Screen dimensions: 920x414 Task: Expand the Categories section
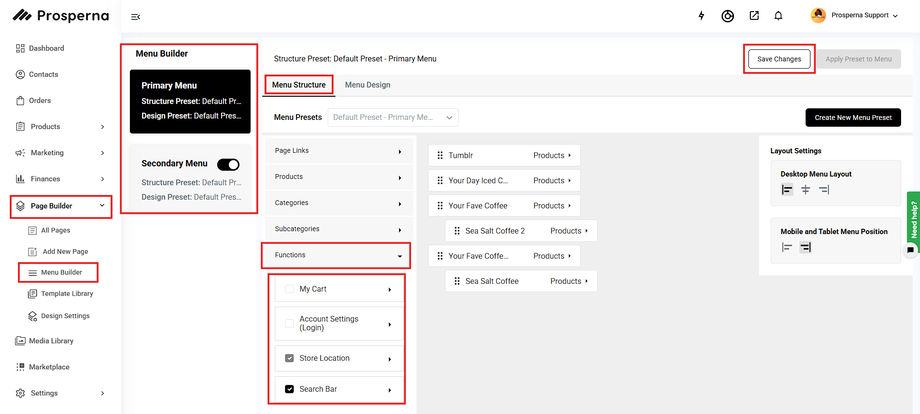click(x=337, y=203)
